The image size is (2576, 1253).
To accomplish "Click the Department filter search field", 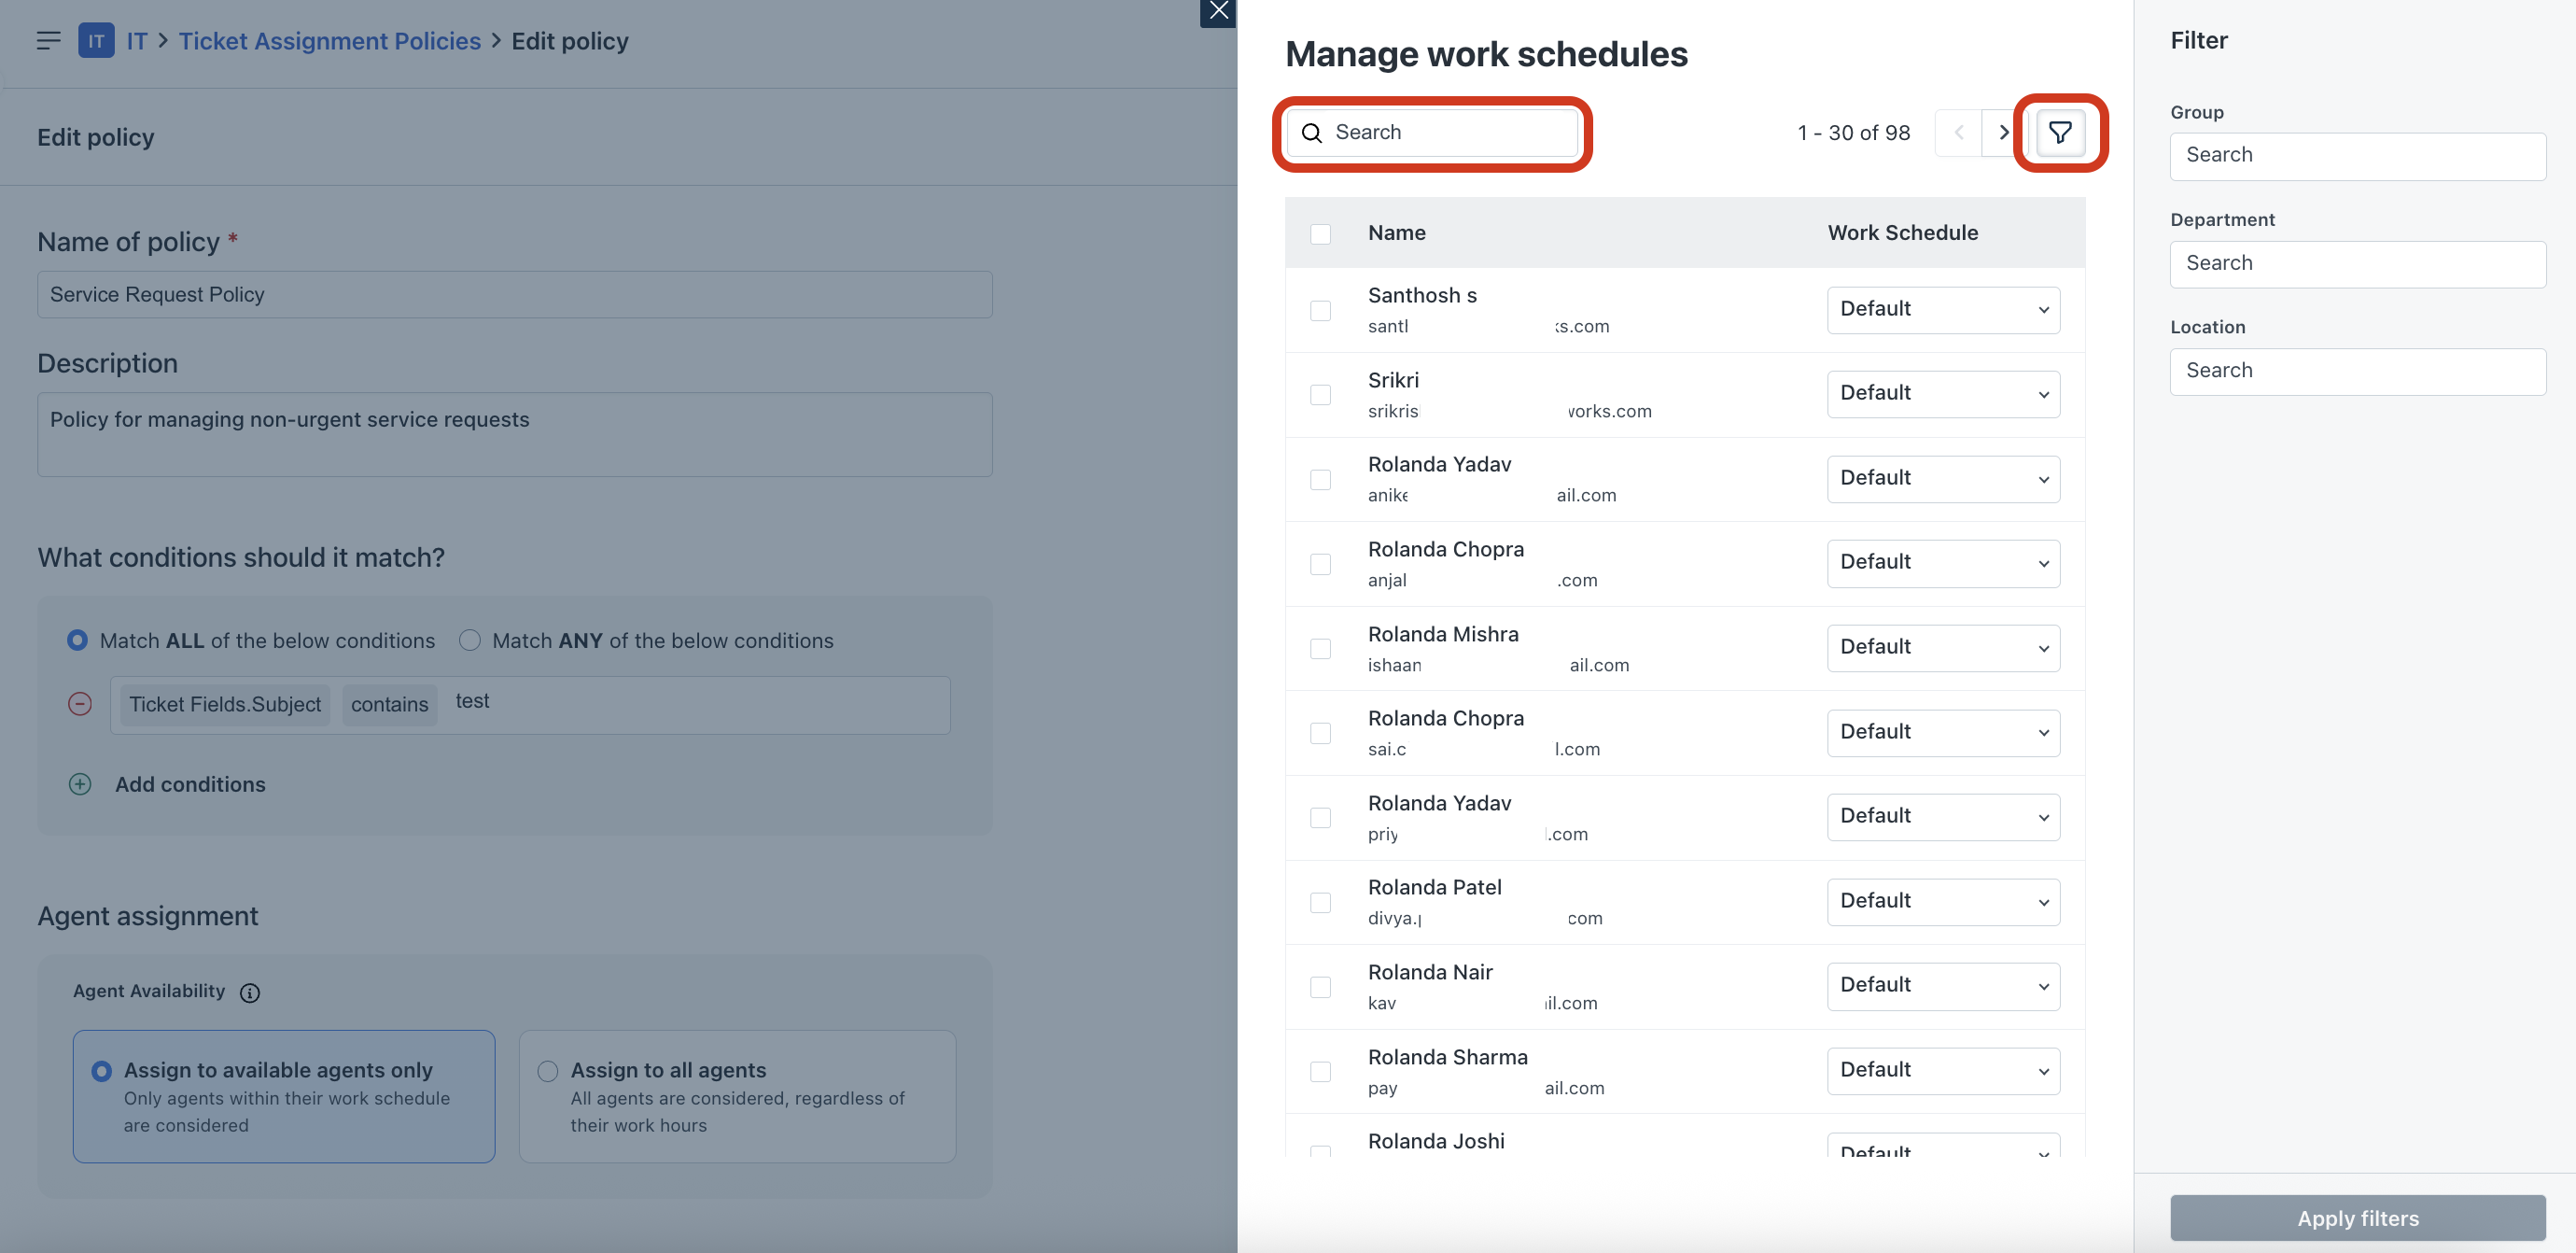I will click(2356, 264).
